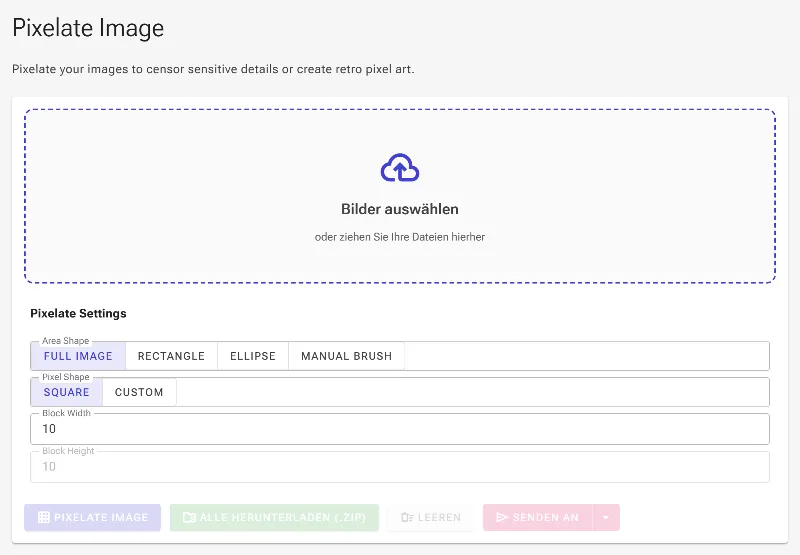Viewport: 800px width, 555px height.
Task: Click the Pixelate Settings heading
Action: pos(78,313)
